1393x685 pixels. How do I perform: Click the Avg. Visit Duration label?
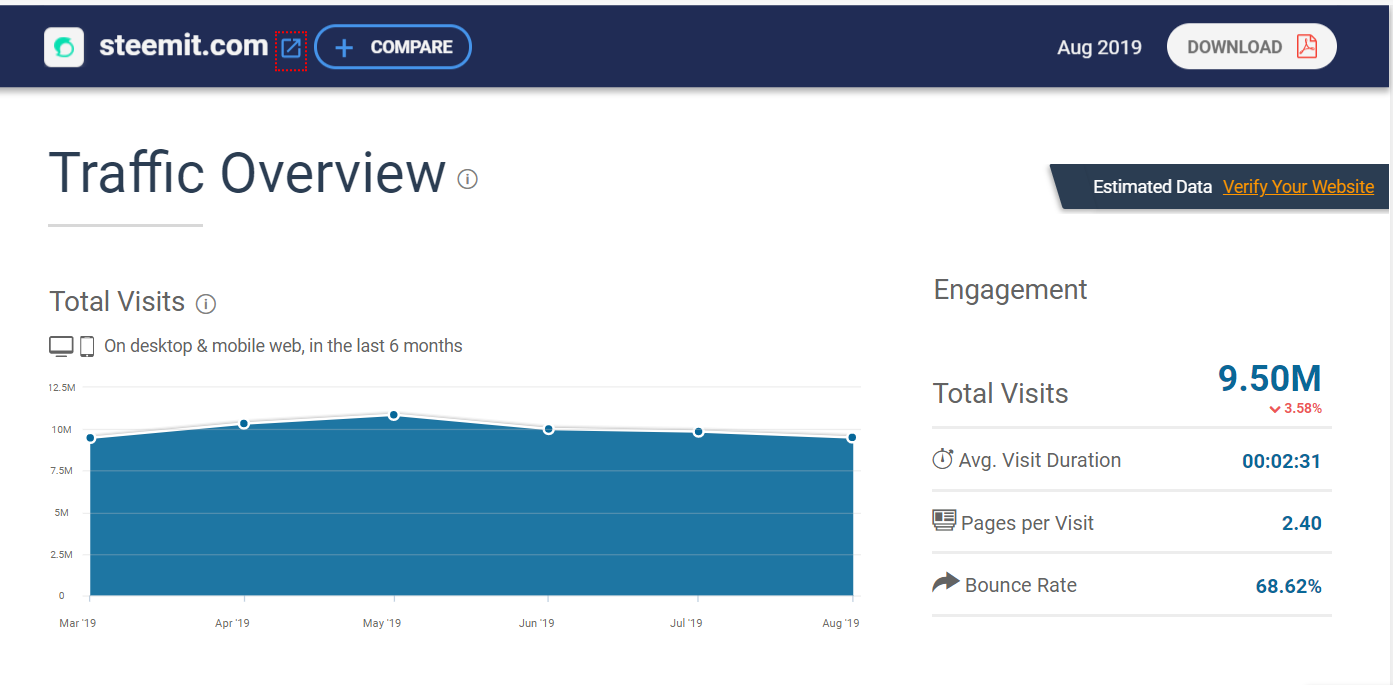click(x=1040, y=461)
